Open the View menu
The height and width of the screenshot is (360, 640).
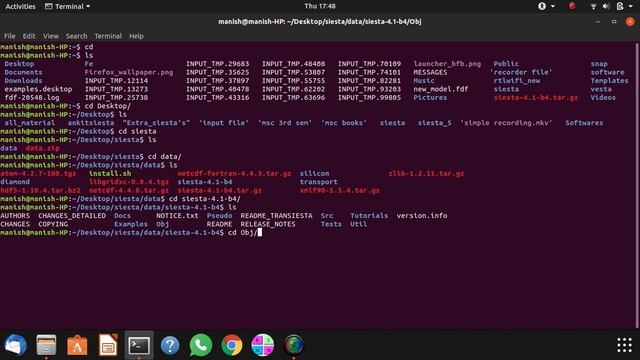point(51,36)
